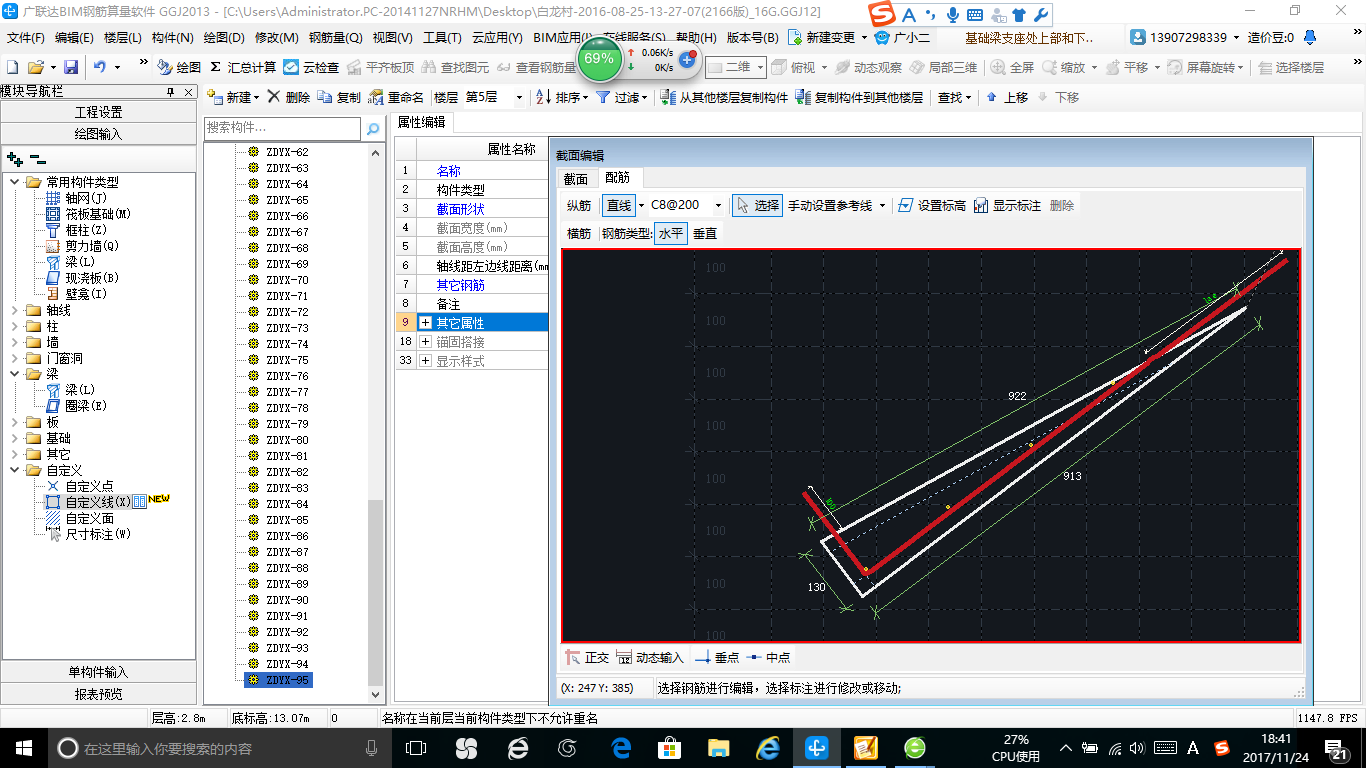1366x768 pixels.
Task: Select 自定义线(X) tree item
Action: click(x=97, y=502)
